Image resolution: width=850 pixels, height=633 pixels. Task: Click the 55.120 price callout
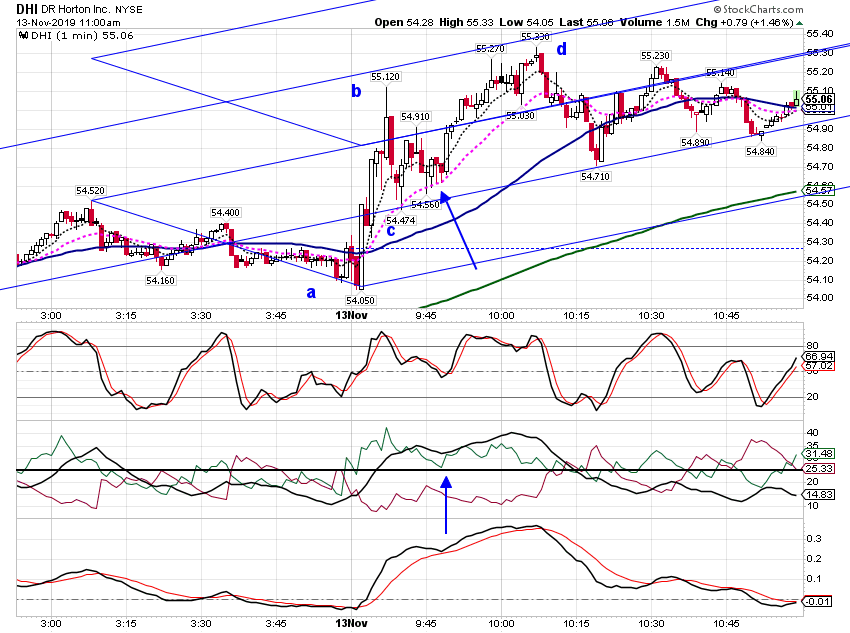coord(385,76)
